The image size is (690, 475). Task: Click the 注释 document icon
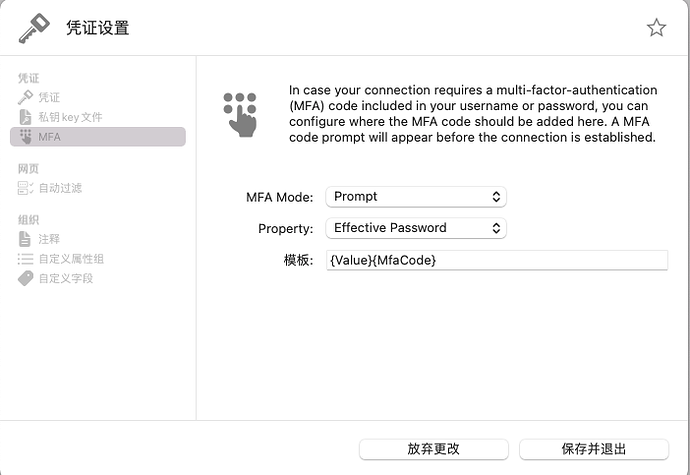click(26, 239)
